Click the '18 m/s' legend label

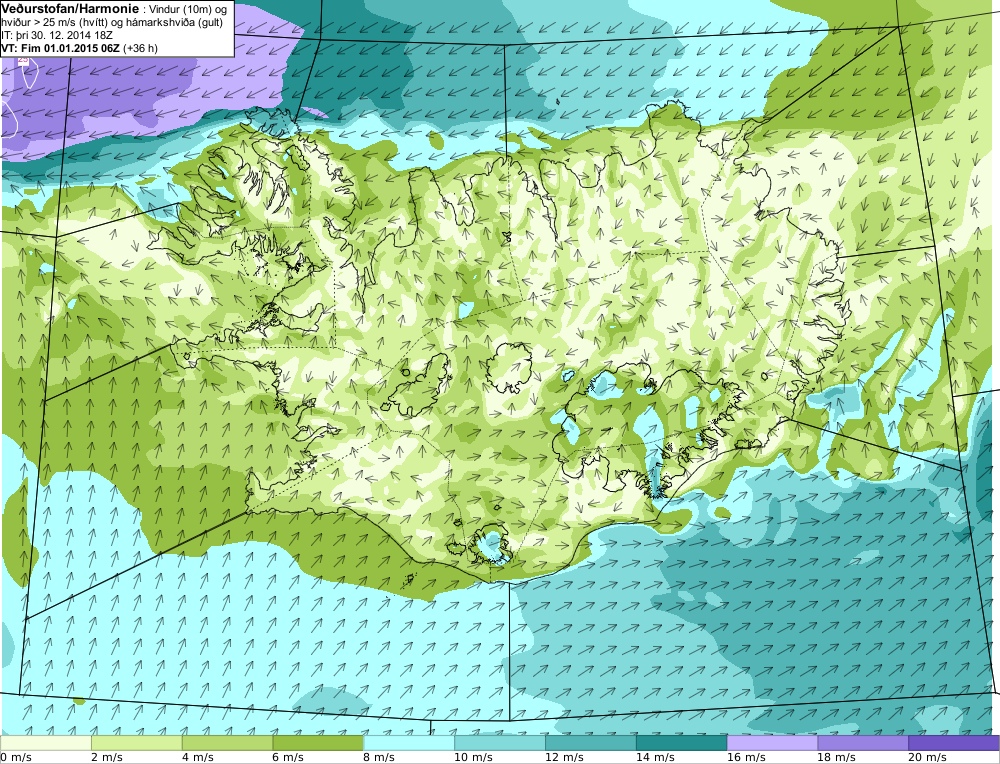point(836,757)
